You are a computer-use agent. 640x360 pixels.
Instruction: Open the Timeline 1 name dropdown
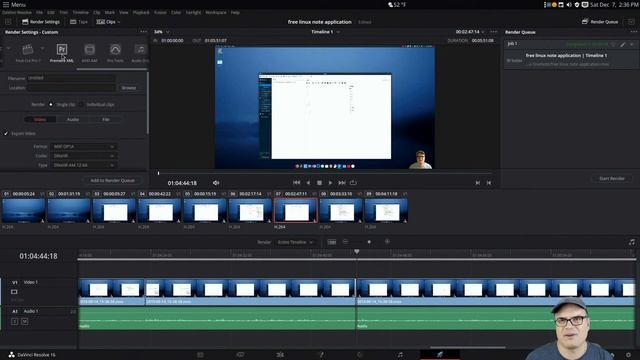click(326, 32)
